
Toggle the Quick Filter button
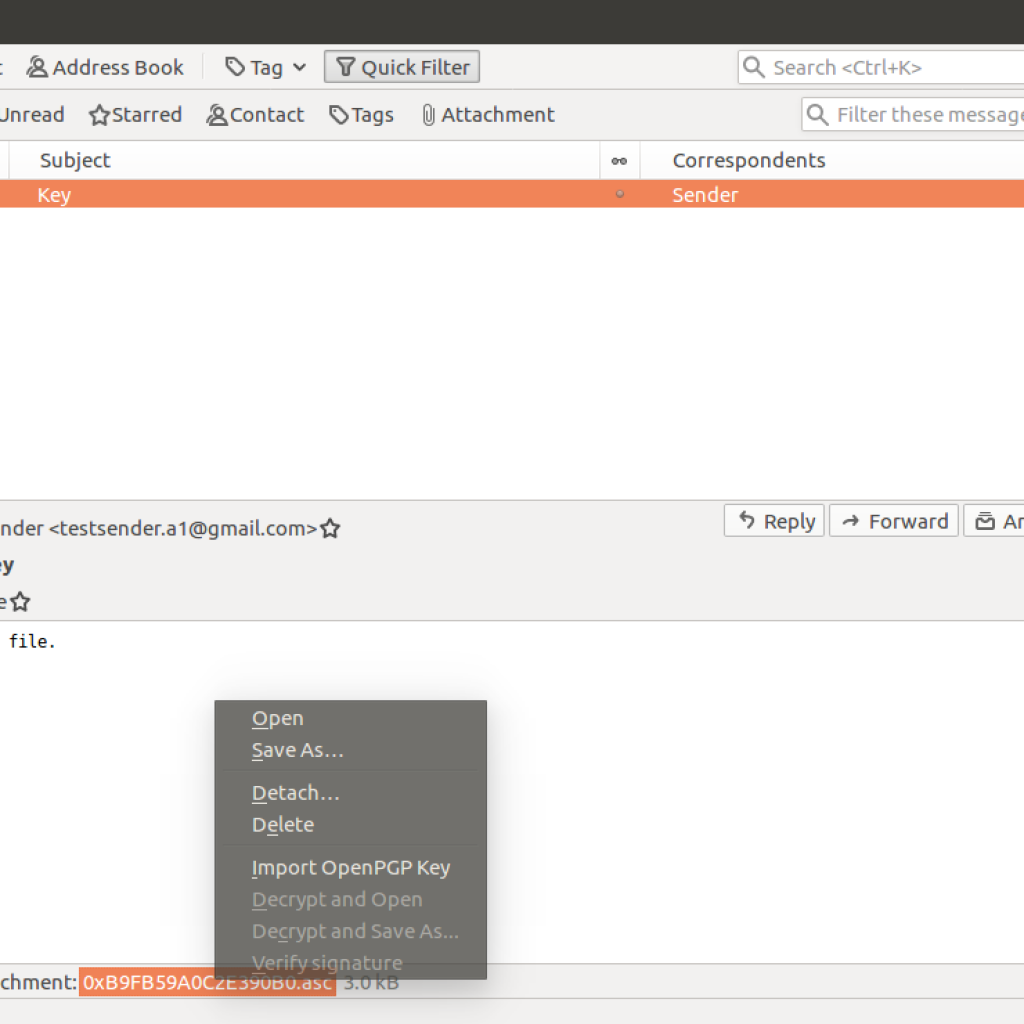point(402,68)
